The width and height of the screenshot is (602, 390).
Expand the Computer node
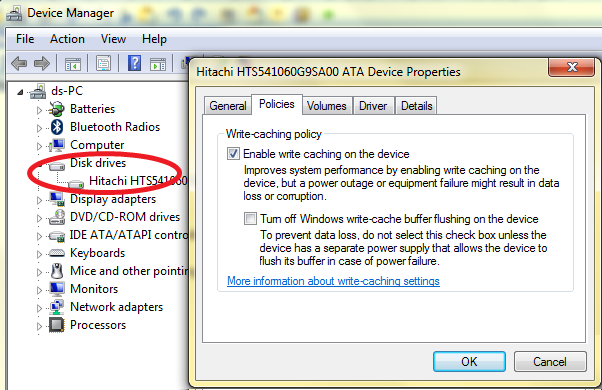click(39, 146)
